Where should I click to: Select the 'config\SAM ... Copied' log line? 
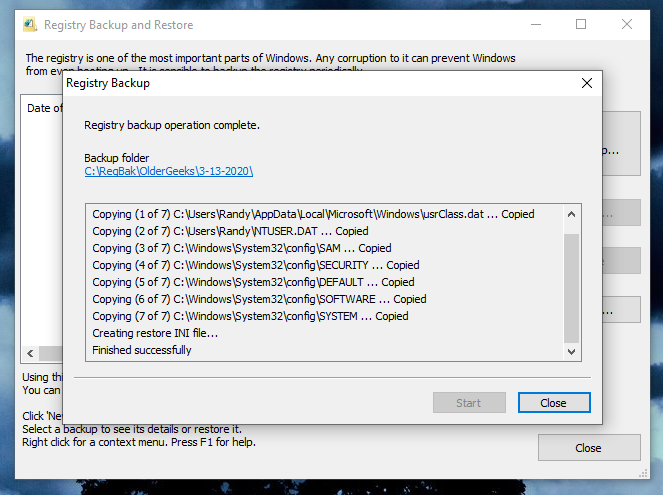click(242, 248)
